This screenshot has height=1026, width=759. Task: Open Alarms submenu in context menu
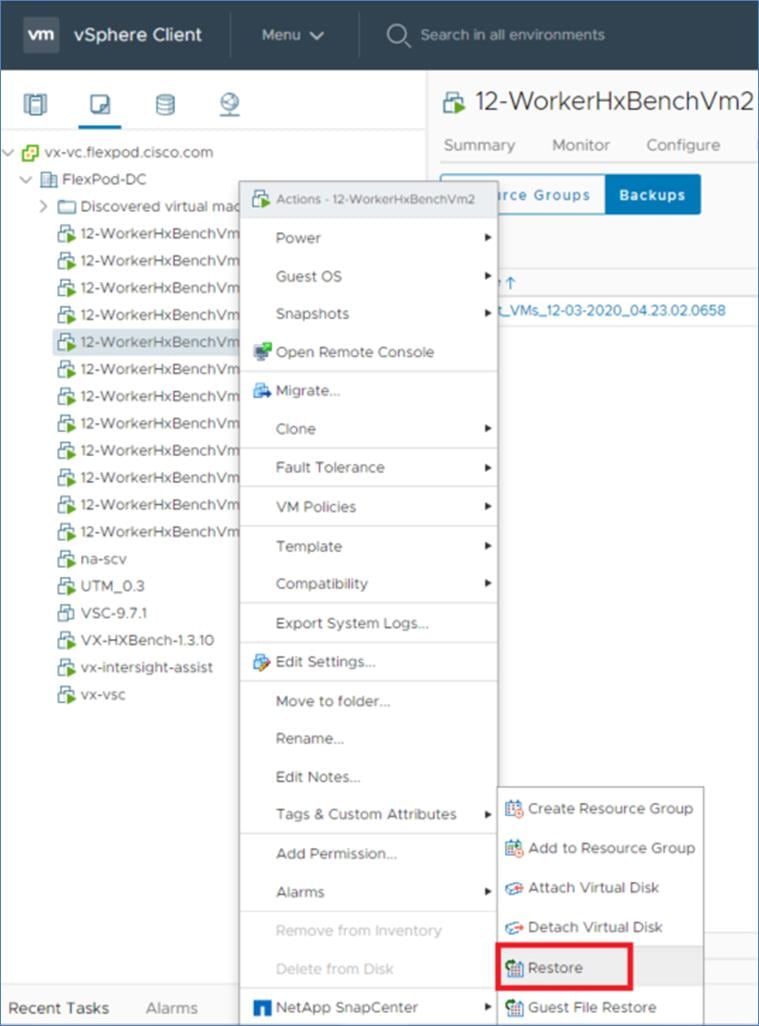369,892
